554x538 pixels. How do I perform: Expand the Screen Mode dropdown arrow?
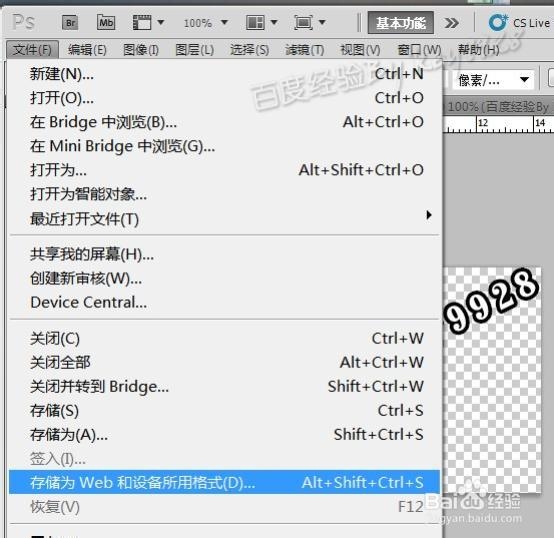pyautogui.click(x=322, y=23)
